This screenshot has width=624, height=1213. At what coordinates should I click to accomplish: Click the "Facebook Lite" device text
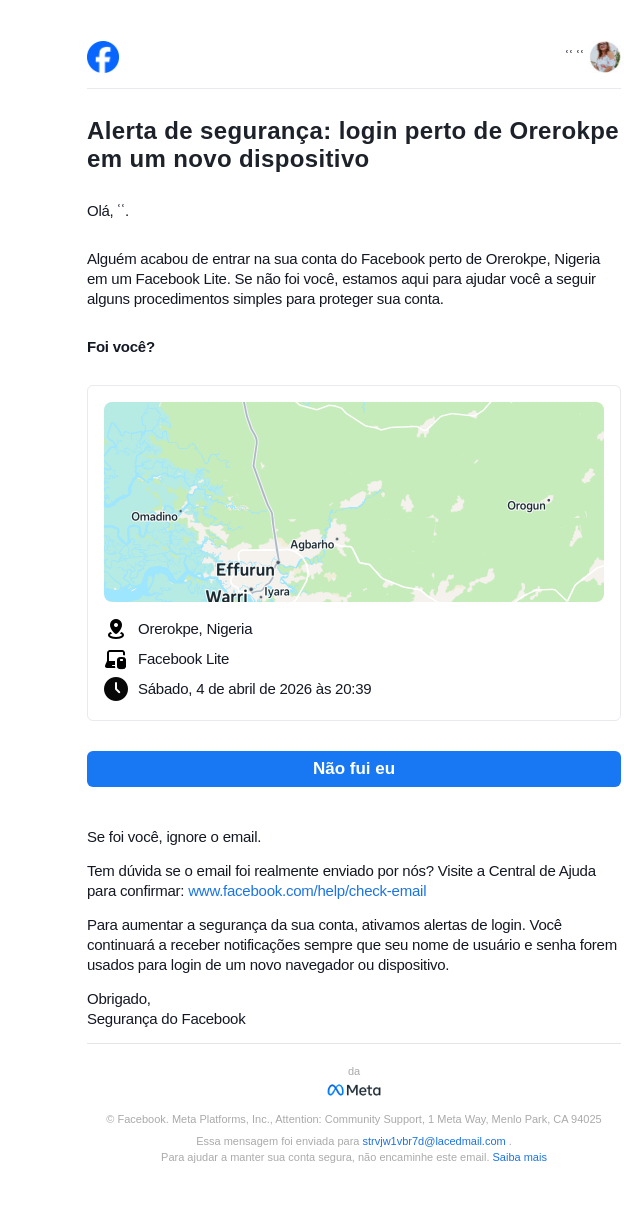click(x=183, y=659)
